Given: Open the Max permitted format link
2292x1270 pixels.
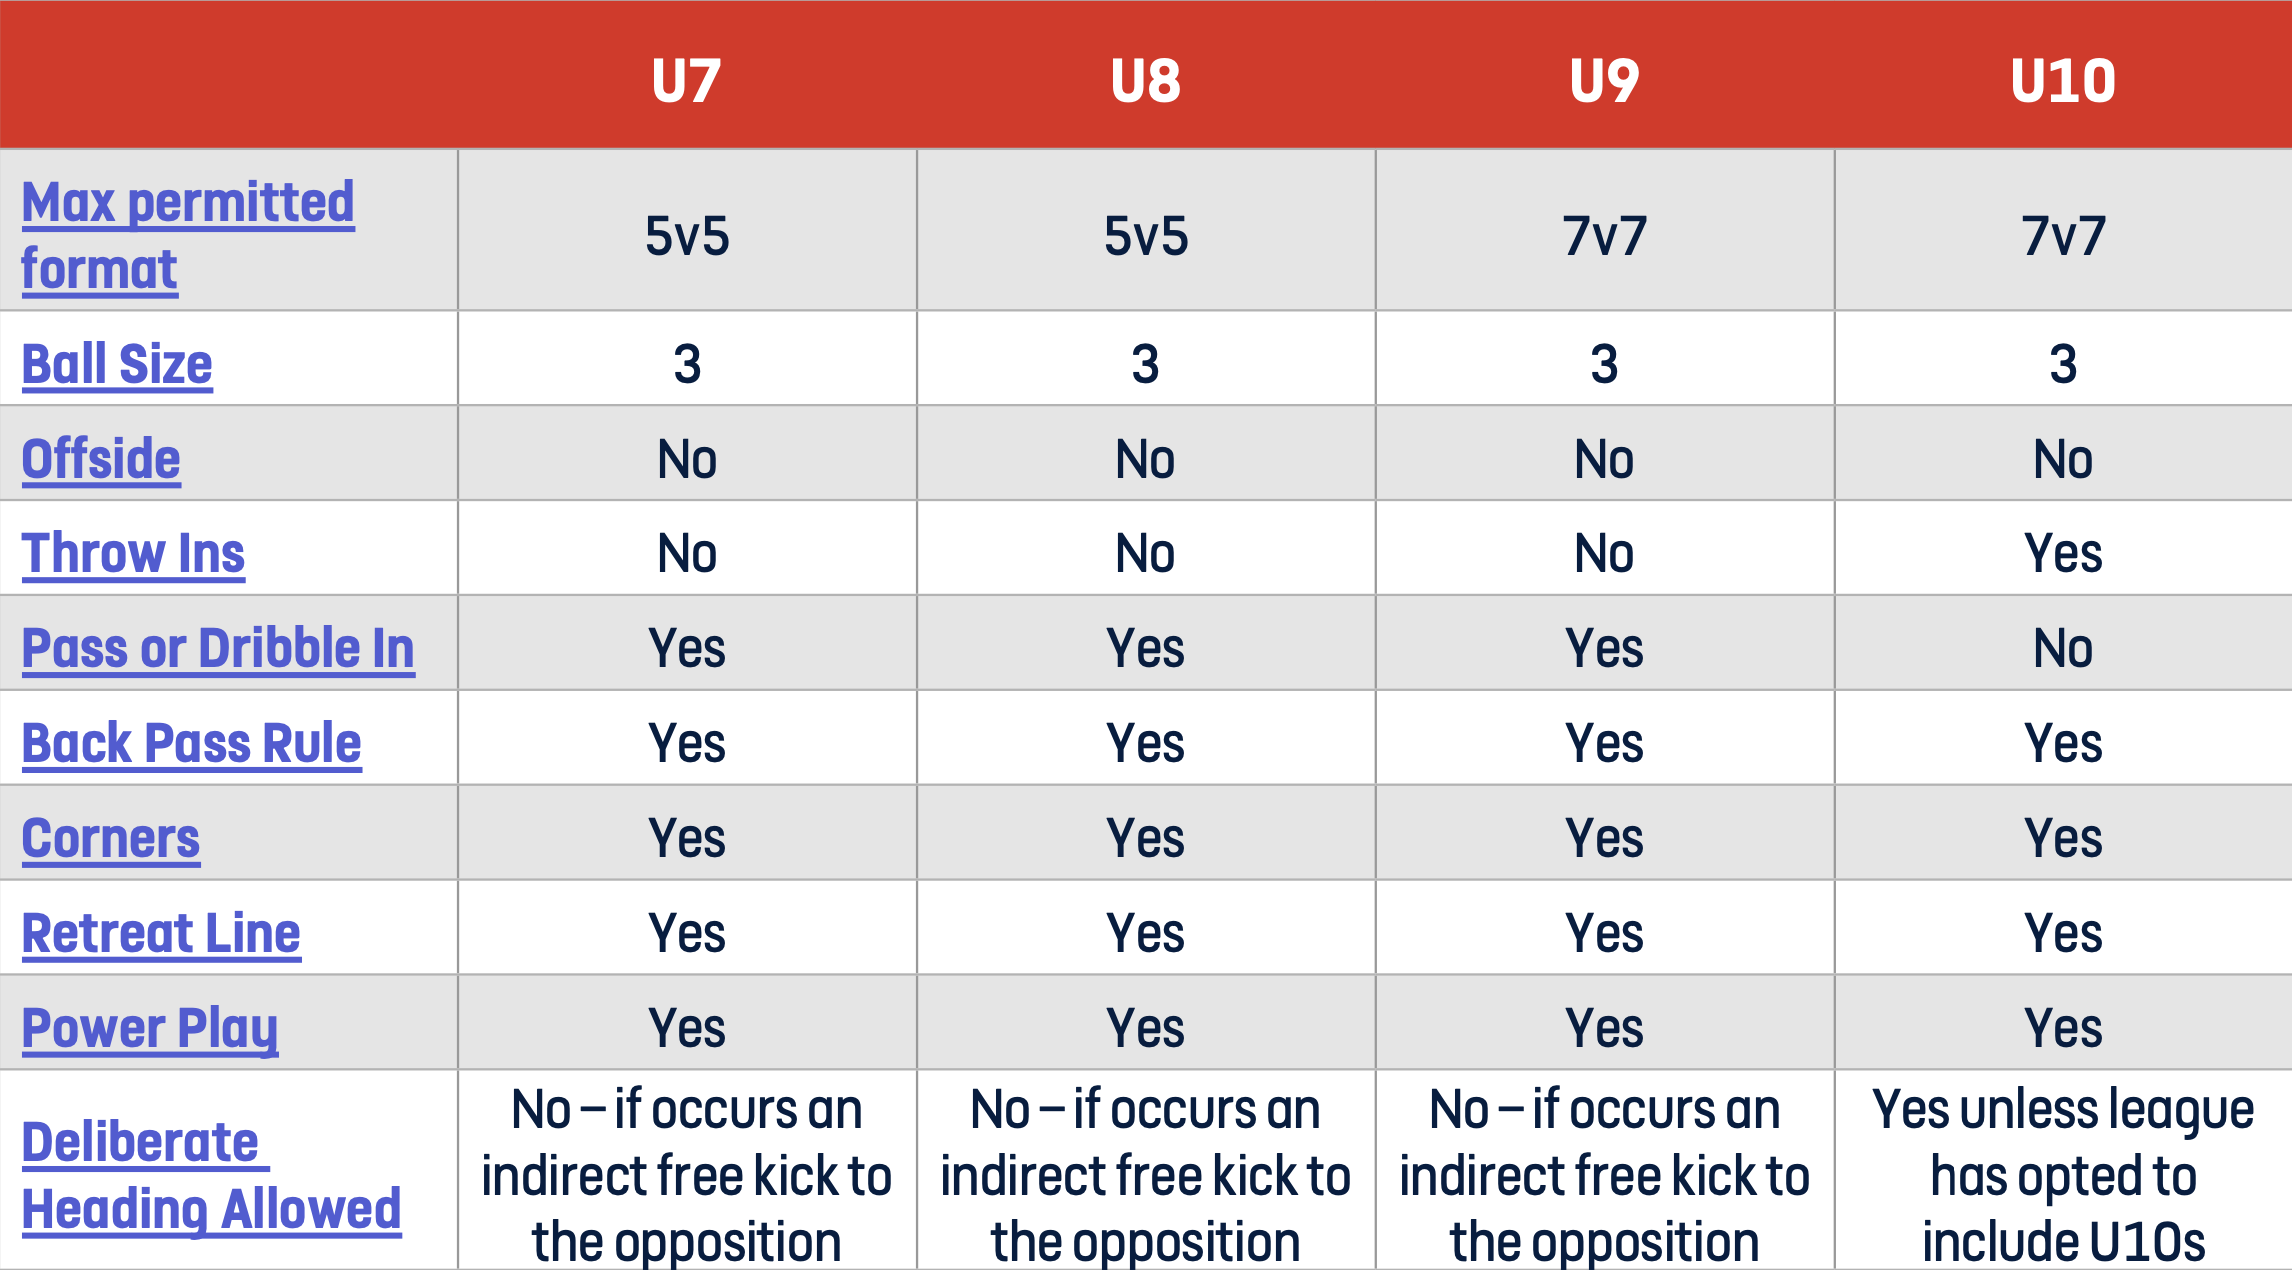Looking at the screenshot, I should point(188,236).
